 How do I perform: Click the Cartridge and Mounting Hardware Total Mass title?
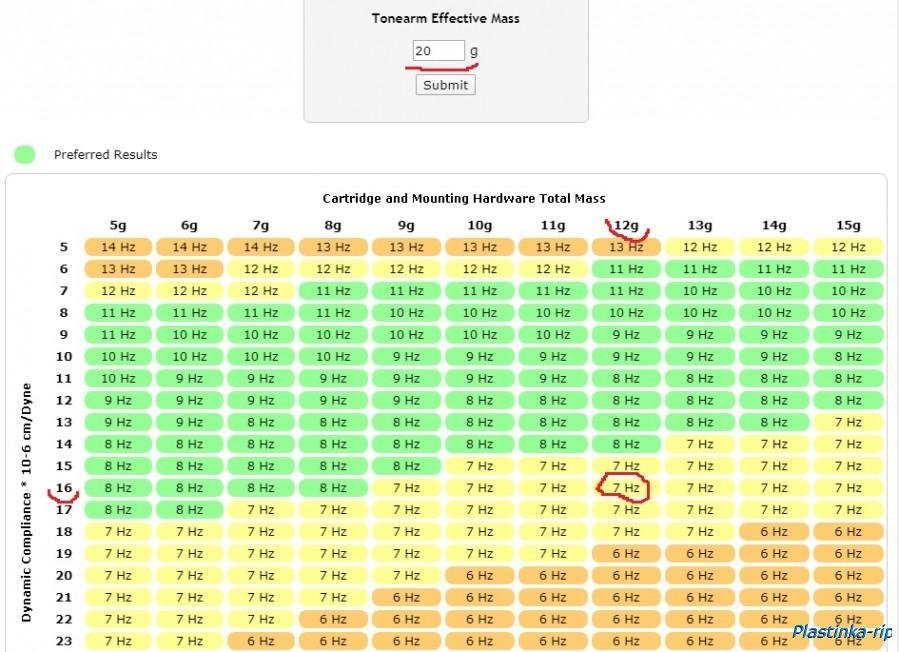pos(463,198)
